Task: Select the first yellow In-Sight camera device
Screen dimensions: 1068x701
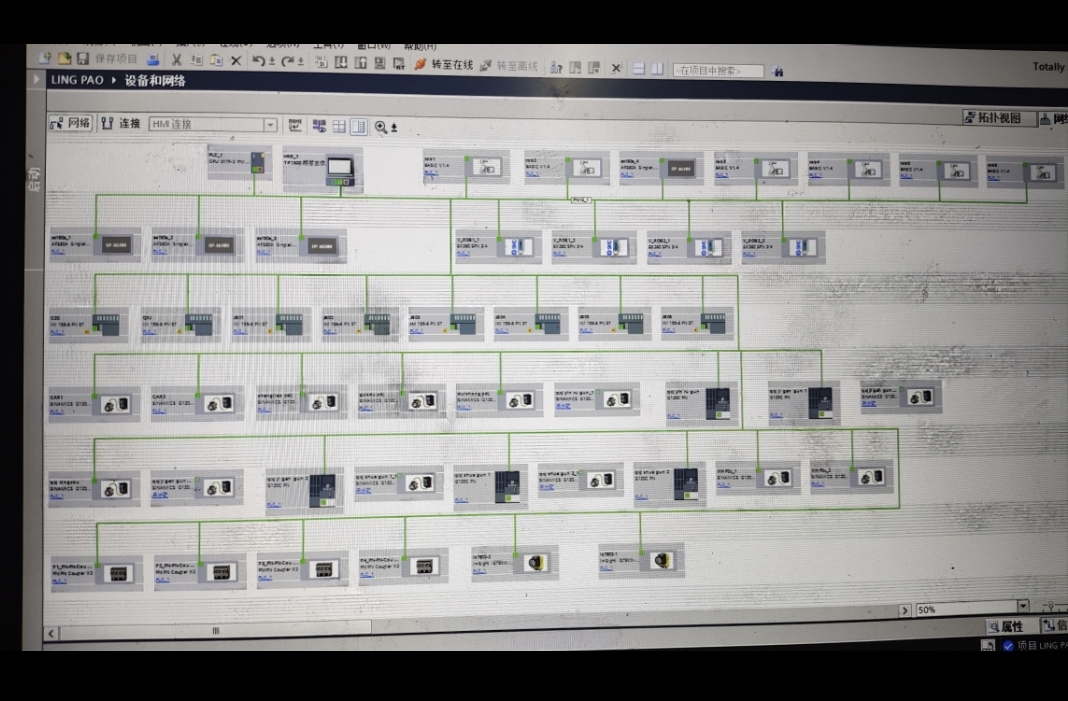Action: [514, 563]
